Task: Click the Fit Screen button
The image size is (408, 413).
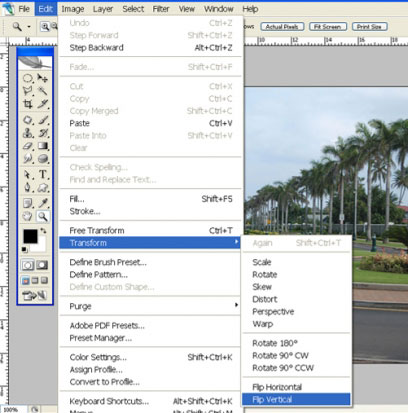Action: coord(328,27)
